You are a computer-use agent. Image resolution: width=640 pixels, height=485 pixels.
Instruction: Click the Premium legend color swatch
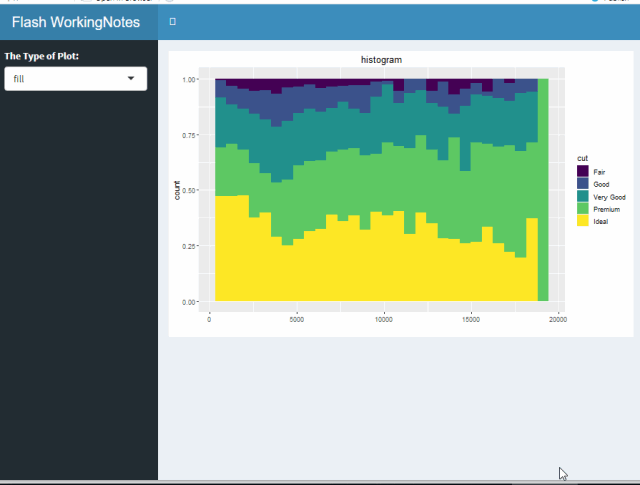(x=583, y=208)
